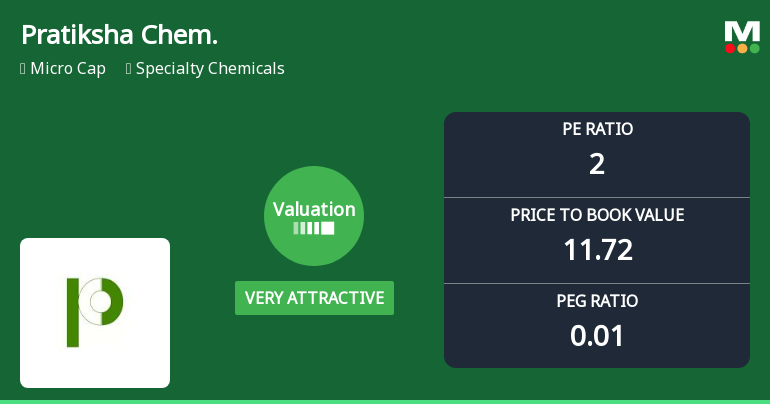Click the MarketsMojo M logo
Viewport: 770px width, 404px height.
pos(742,37)
